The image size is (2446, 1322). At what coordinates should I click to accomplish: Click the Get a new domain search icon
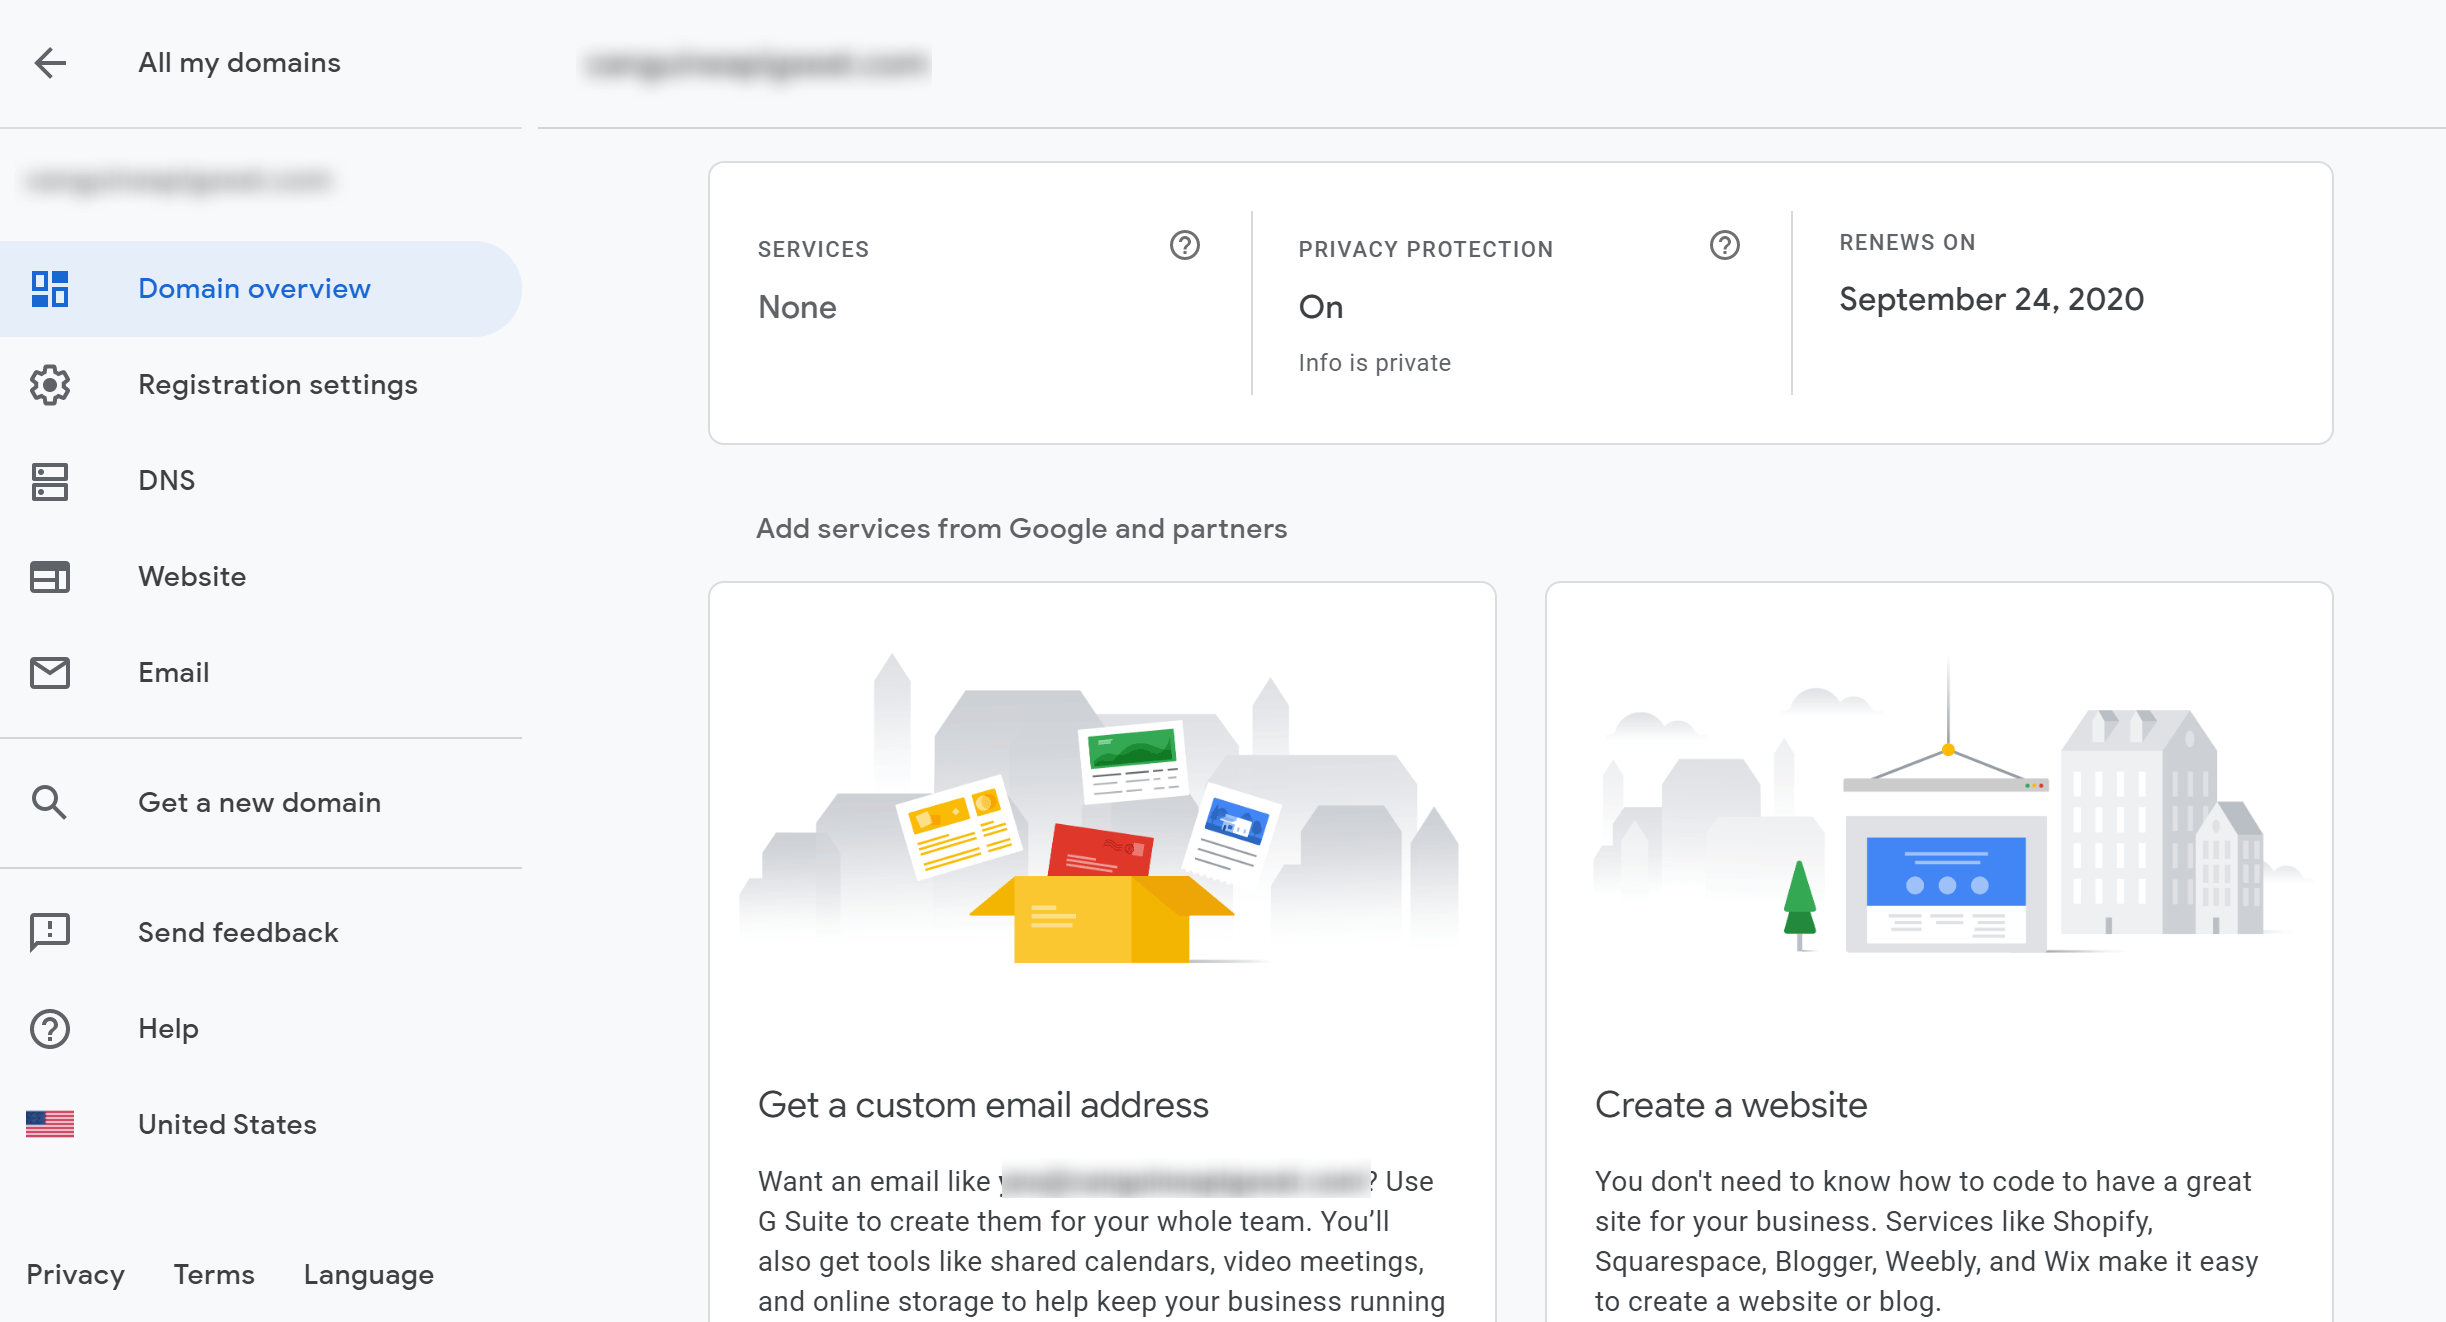(x=50, y=801)
